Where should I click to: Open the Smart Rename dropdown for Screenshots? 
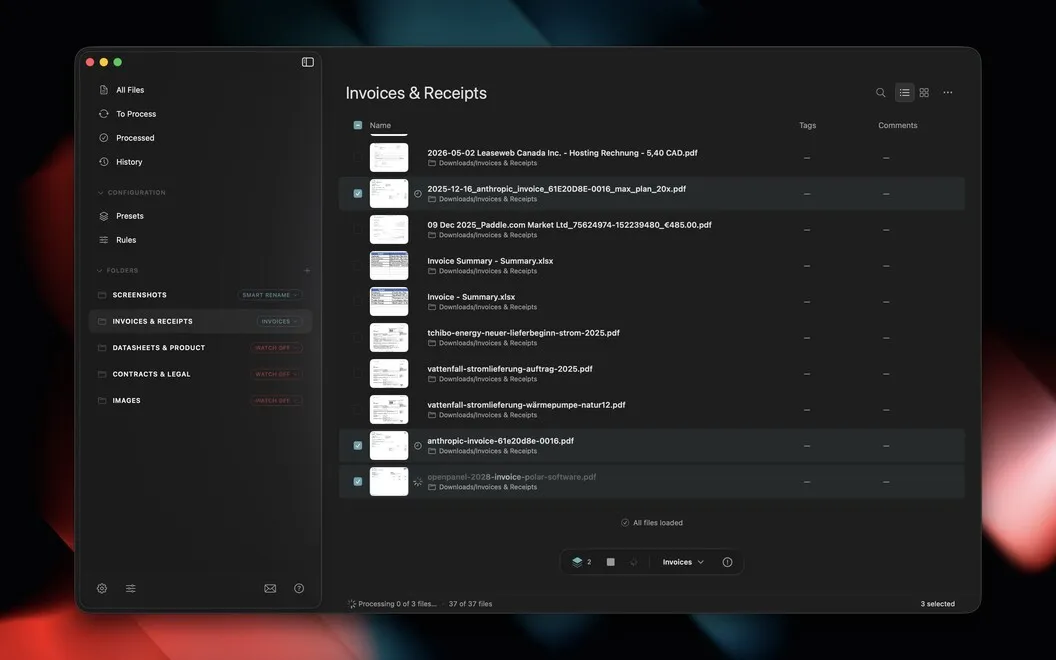[x=270, y=295]
